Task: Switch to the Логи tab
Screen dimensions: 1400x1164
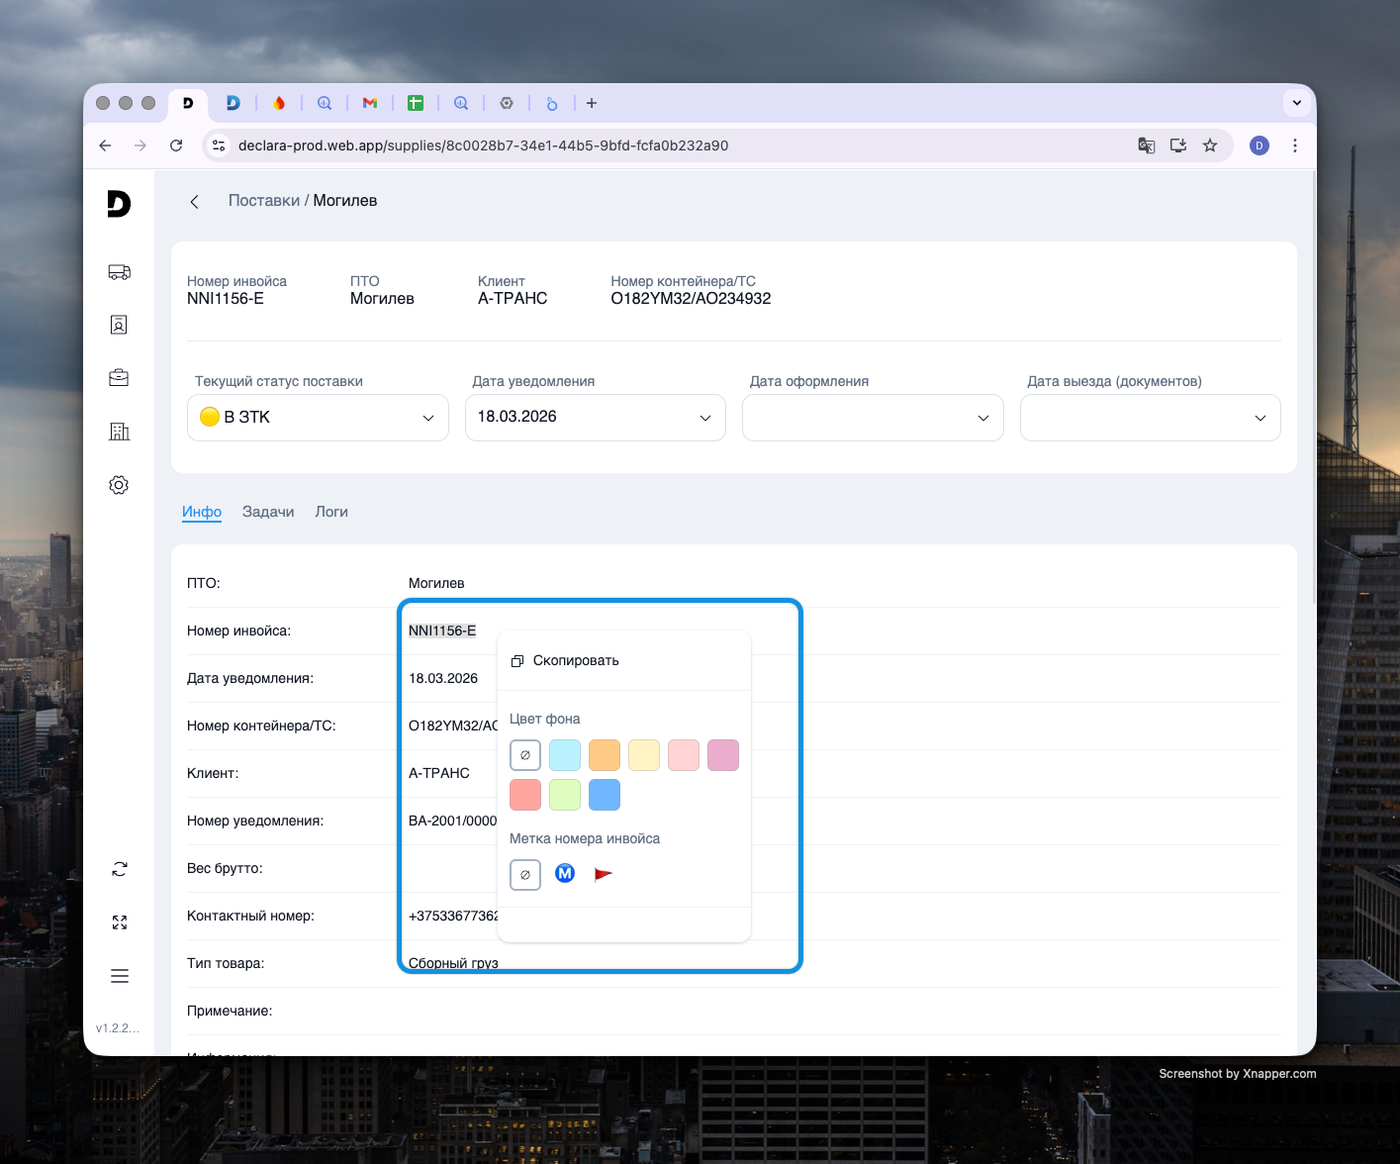Action: (x=331, y=512)
